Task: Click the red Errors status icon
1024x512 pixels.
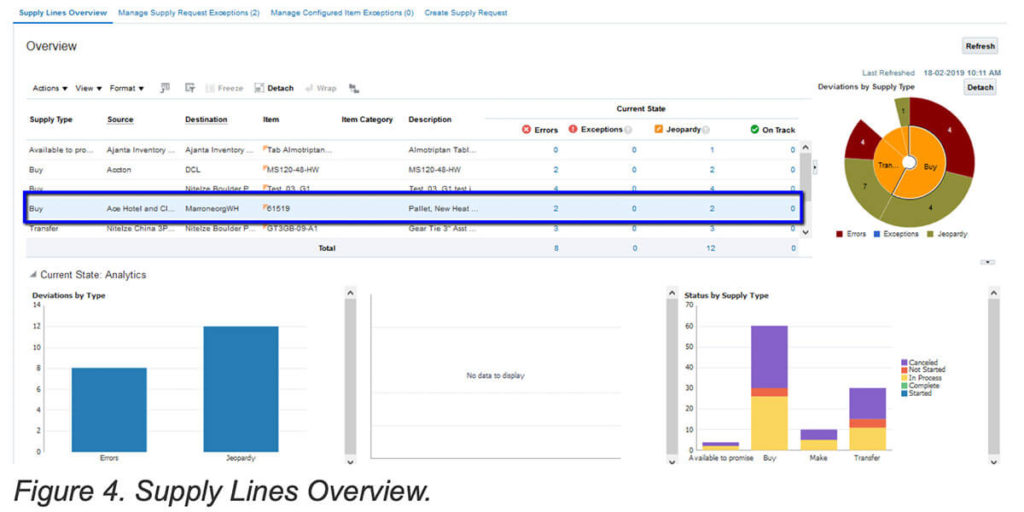Action: [x=526, y=130]
